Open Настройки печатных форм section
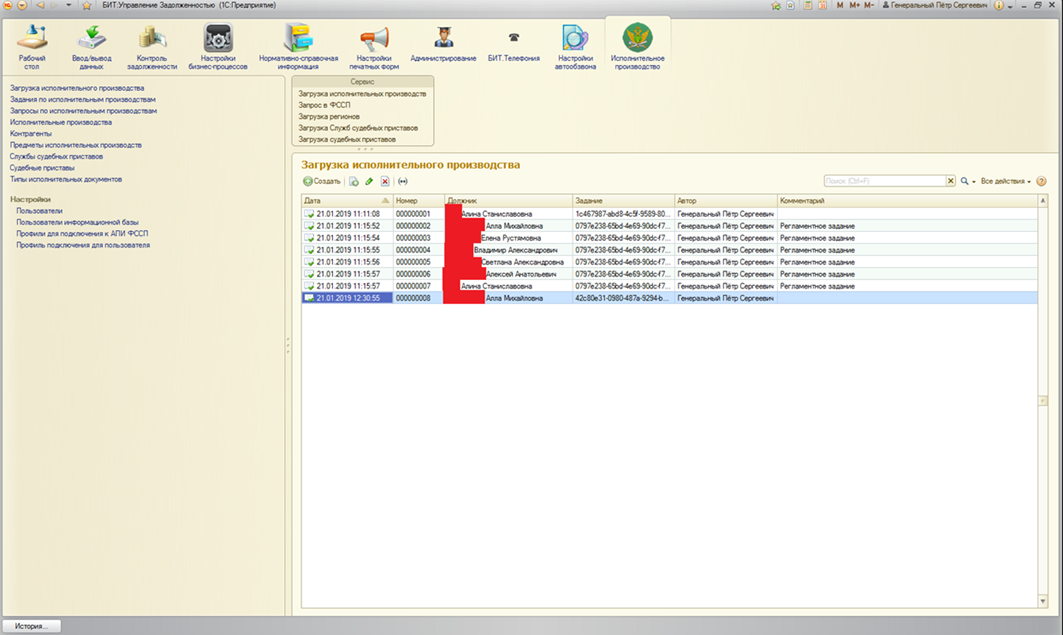1063x635 pixels. (374, 47)
